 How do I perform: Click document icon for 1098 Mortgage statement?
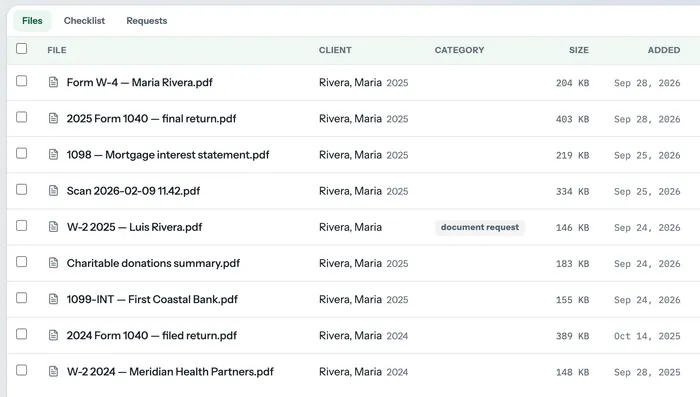(53, 155)
